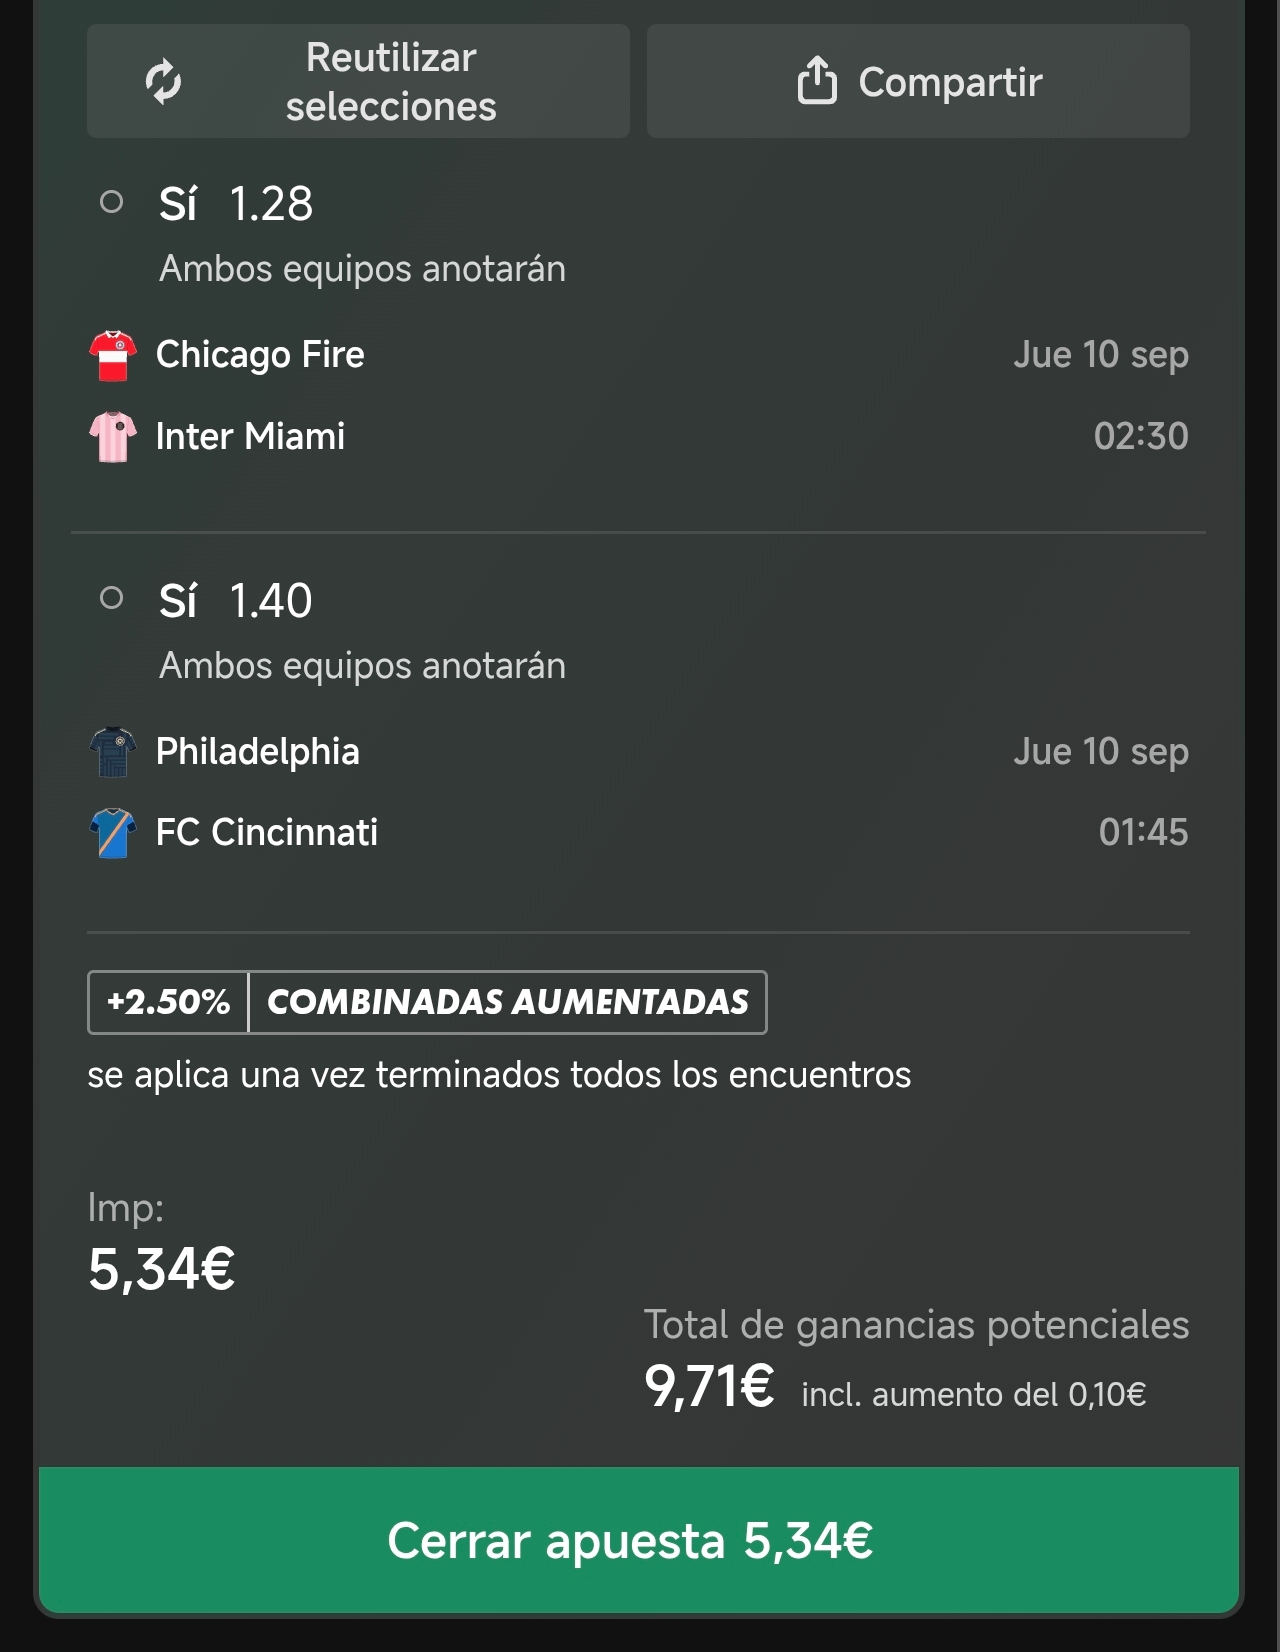The height and width of the screenshot is (1652, 1280).
Task: Tap the Chicago Fire red jersey icon
Action: (113, 355)
